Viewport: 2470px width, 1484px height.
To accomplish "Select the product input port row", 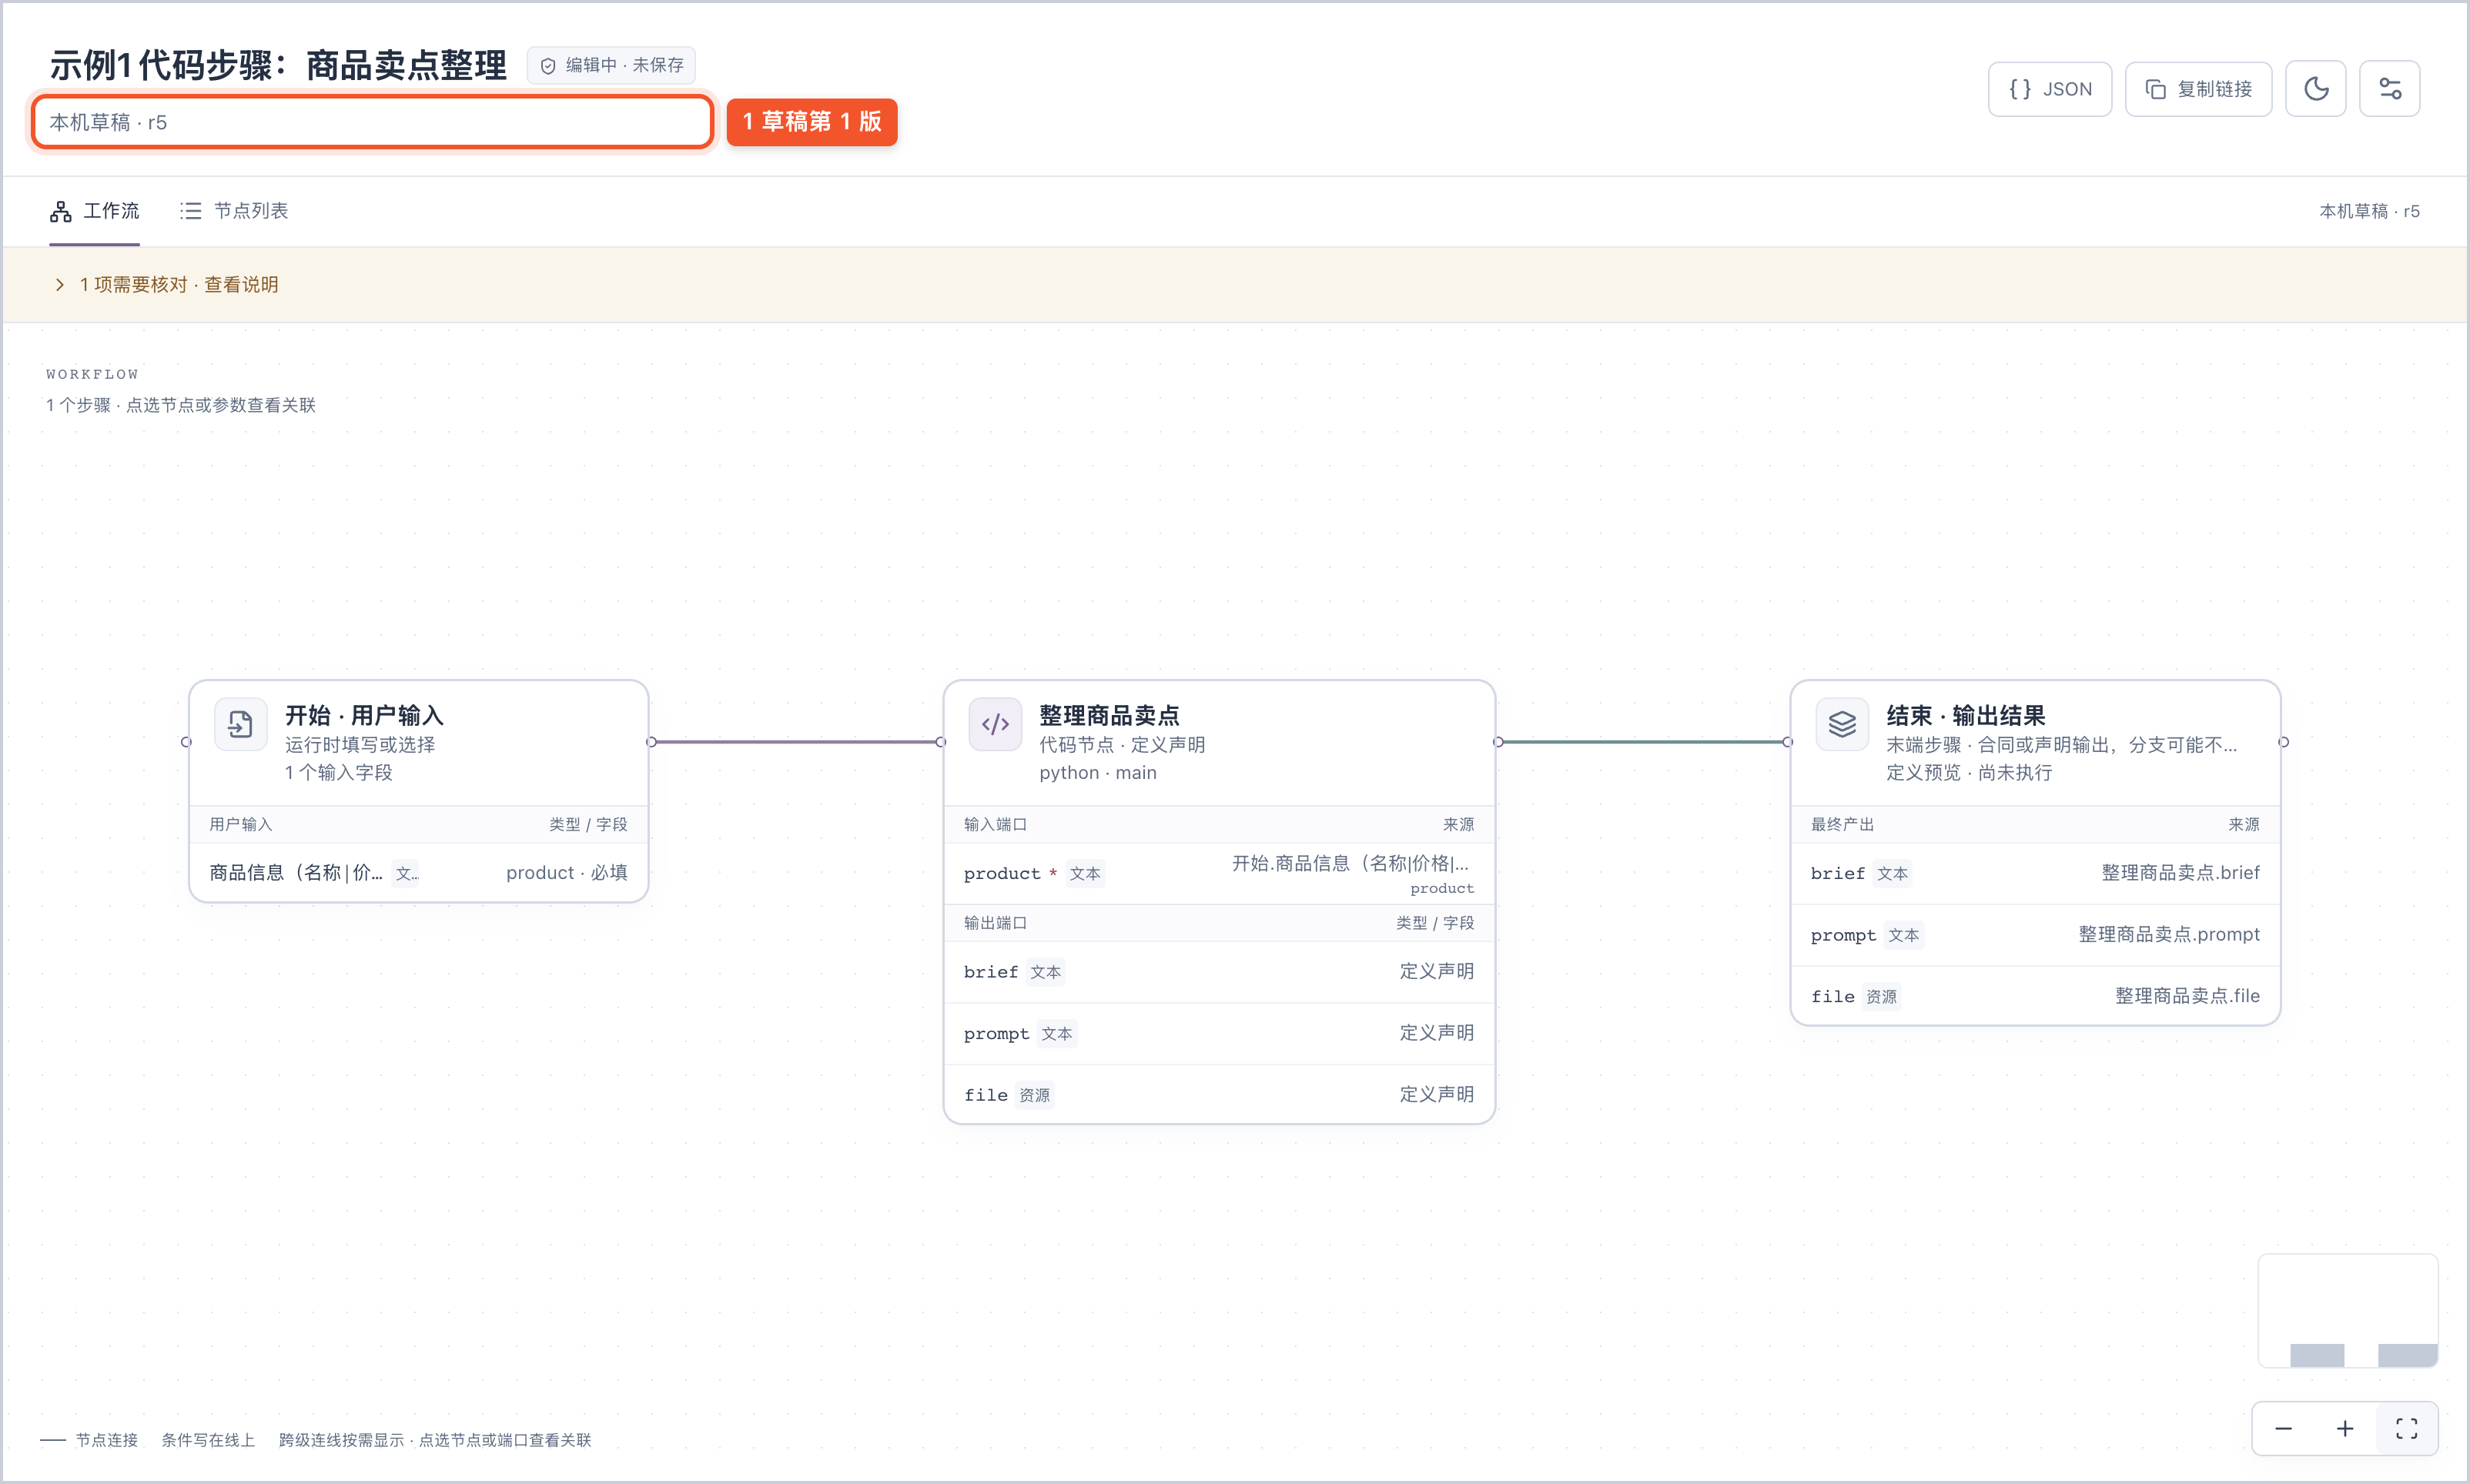I will pos(1219,874).
